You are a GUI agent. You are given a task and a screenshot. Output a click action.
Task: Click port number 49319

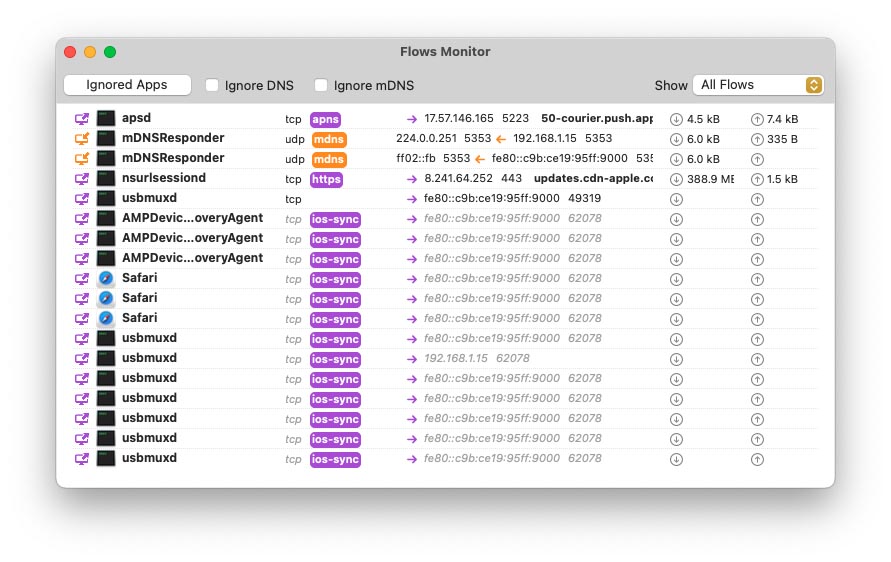pos(584,198)
